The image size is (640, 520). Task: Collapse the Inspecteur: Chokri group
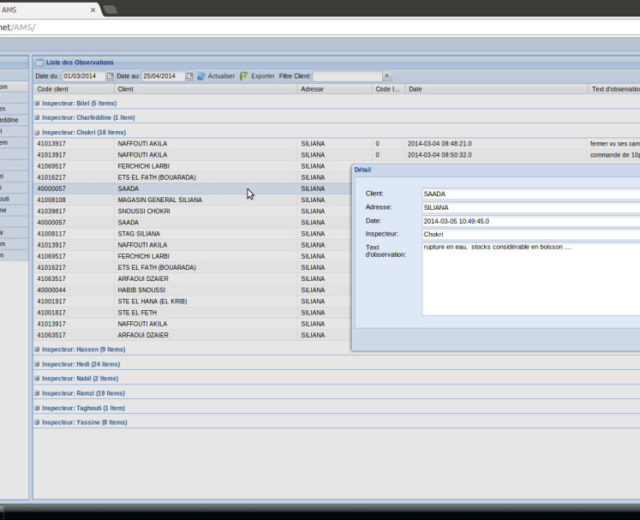pos(38,132)
